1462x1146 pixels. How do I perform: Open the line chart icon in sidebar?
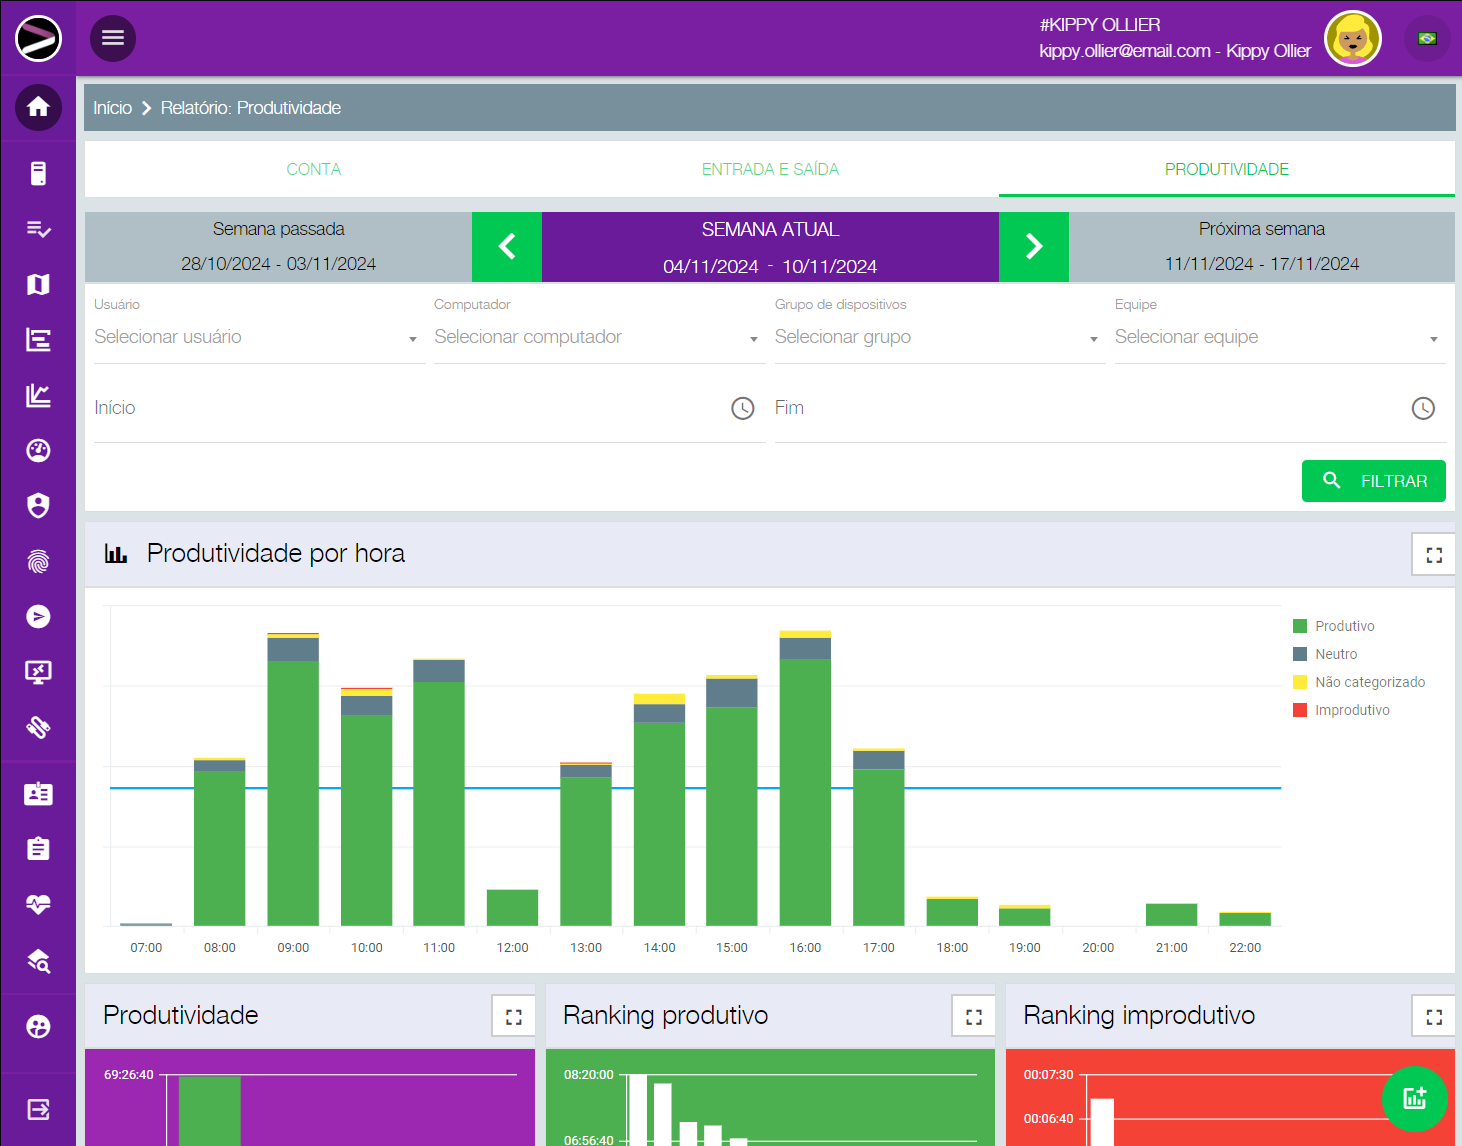[38, 395]
